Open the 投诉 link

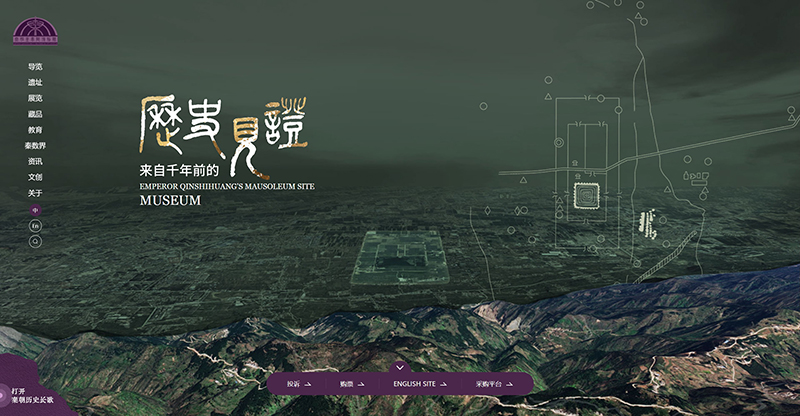[x=299, y=384]
